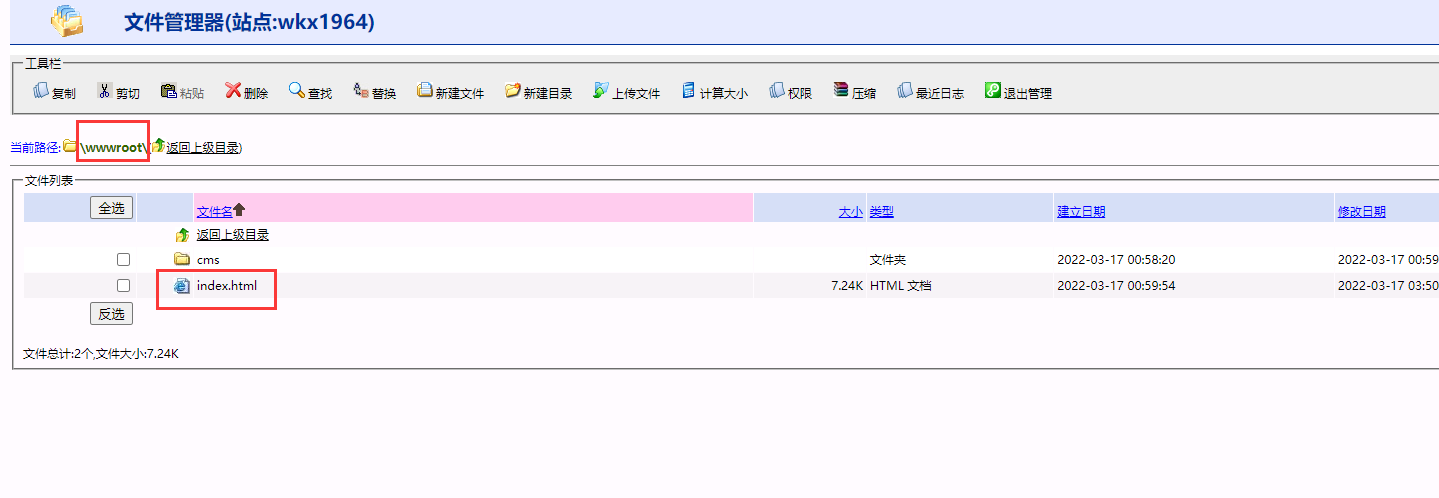Click 退出管理 (exit management) icon
The width and height of the screenshot is (1439, 498).
(x=993, y=91)
